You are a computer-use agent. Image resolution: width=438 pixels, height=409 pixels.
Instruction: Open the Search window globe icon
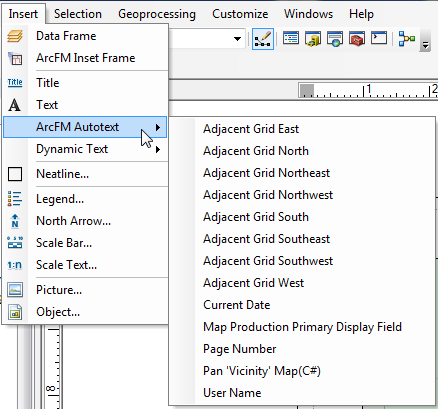click(x=335, y=39)
